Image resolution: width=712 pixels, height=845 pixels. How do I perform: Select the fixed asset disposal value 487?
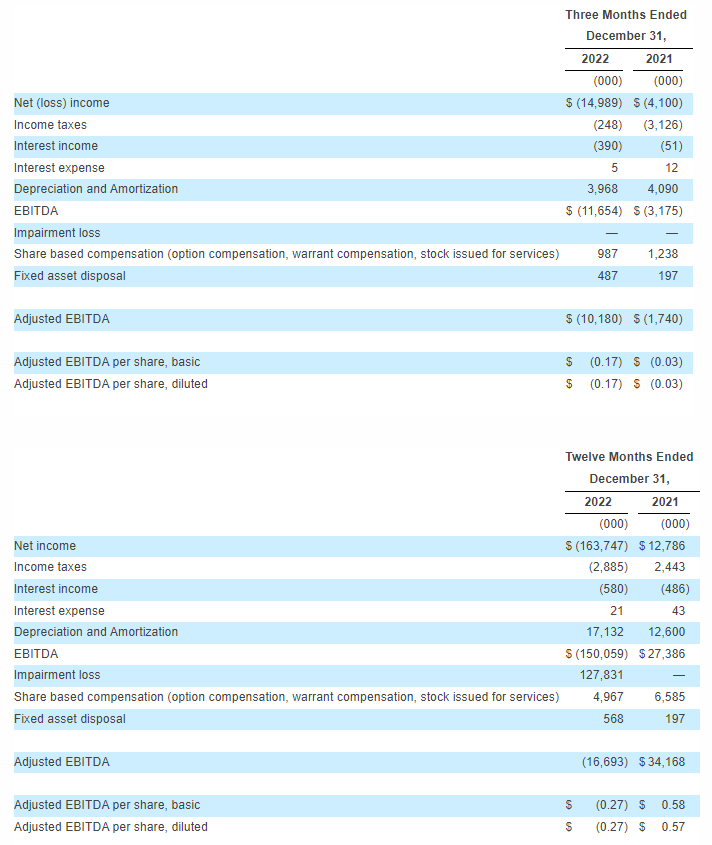pyautogui.click(x=607, y=276)
